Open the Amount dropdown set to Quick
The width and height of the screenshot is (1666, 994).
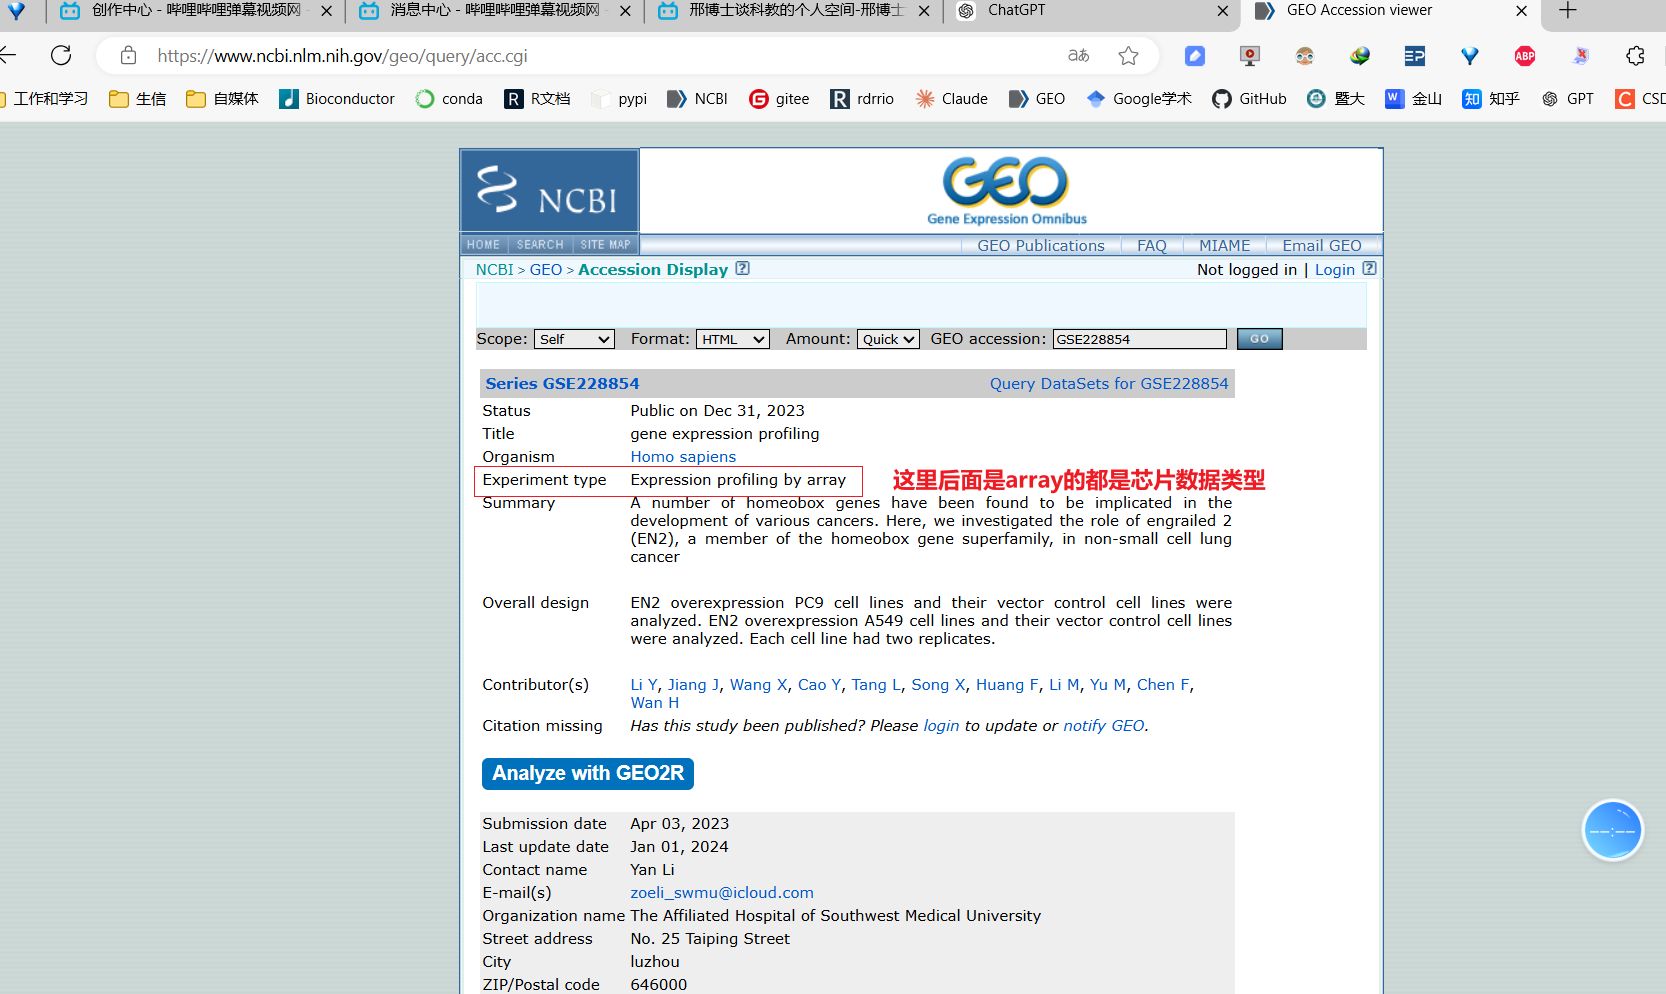(887, 339)
